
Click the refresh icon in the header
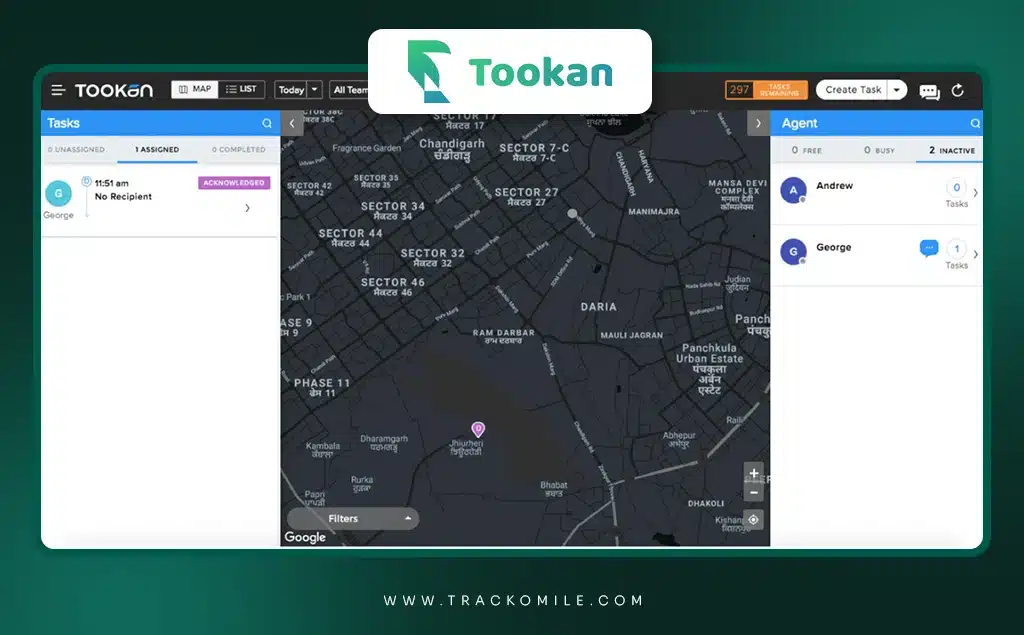click(x=957, y=90)
